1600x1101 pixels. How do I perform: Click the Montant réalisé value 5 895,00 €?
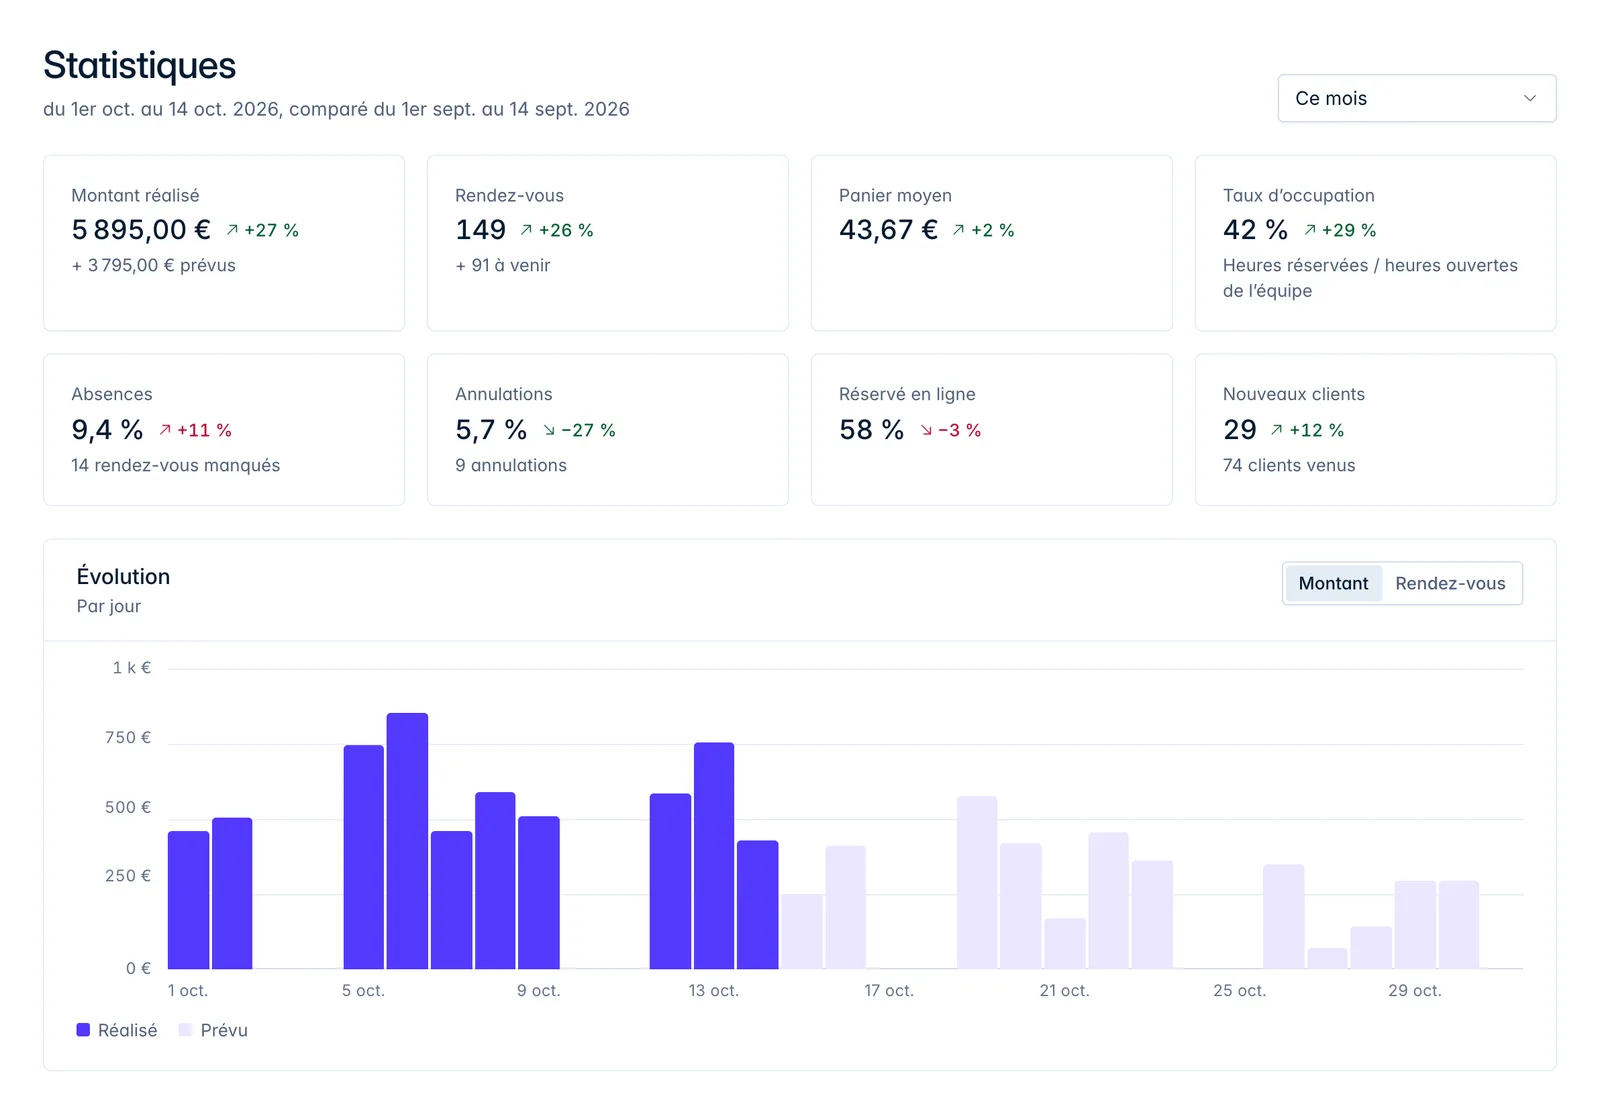[141, 230]
